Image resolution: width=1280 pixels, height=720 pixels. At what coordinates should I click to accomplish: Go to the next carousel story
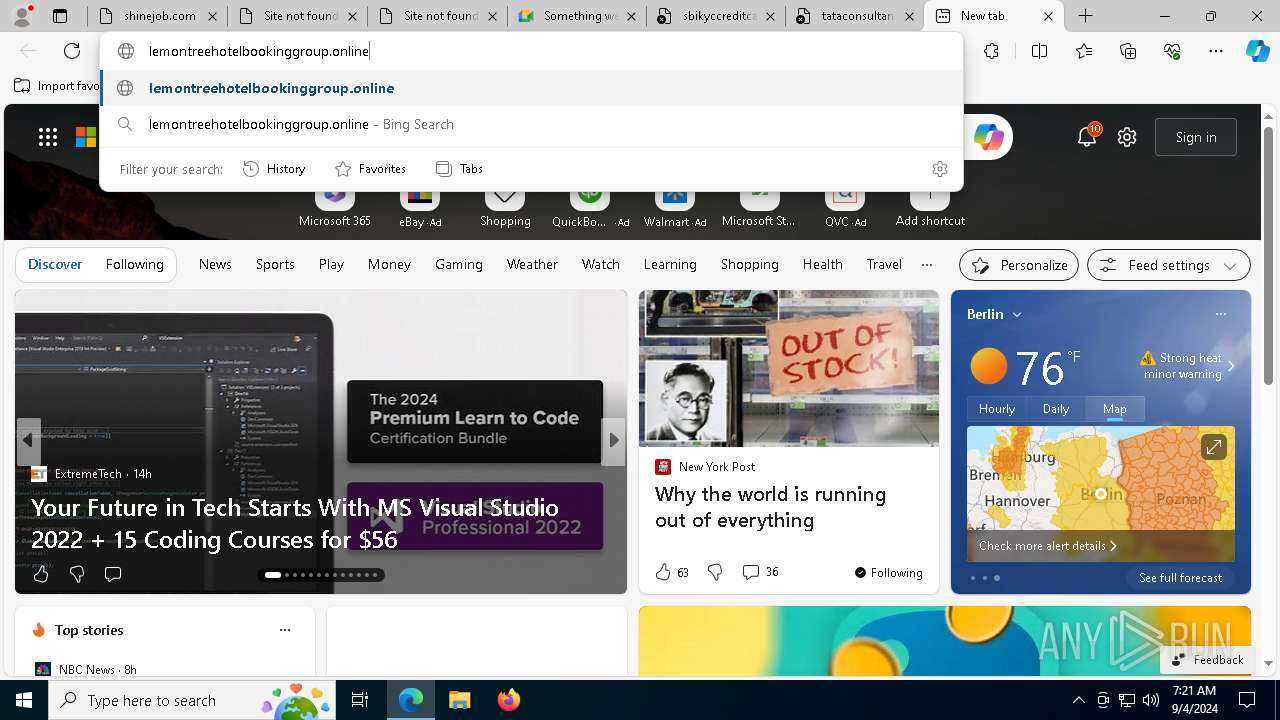point(614,440)
